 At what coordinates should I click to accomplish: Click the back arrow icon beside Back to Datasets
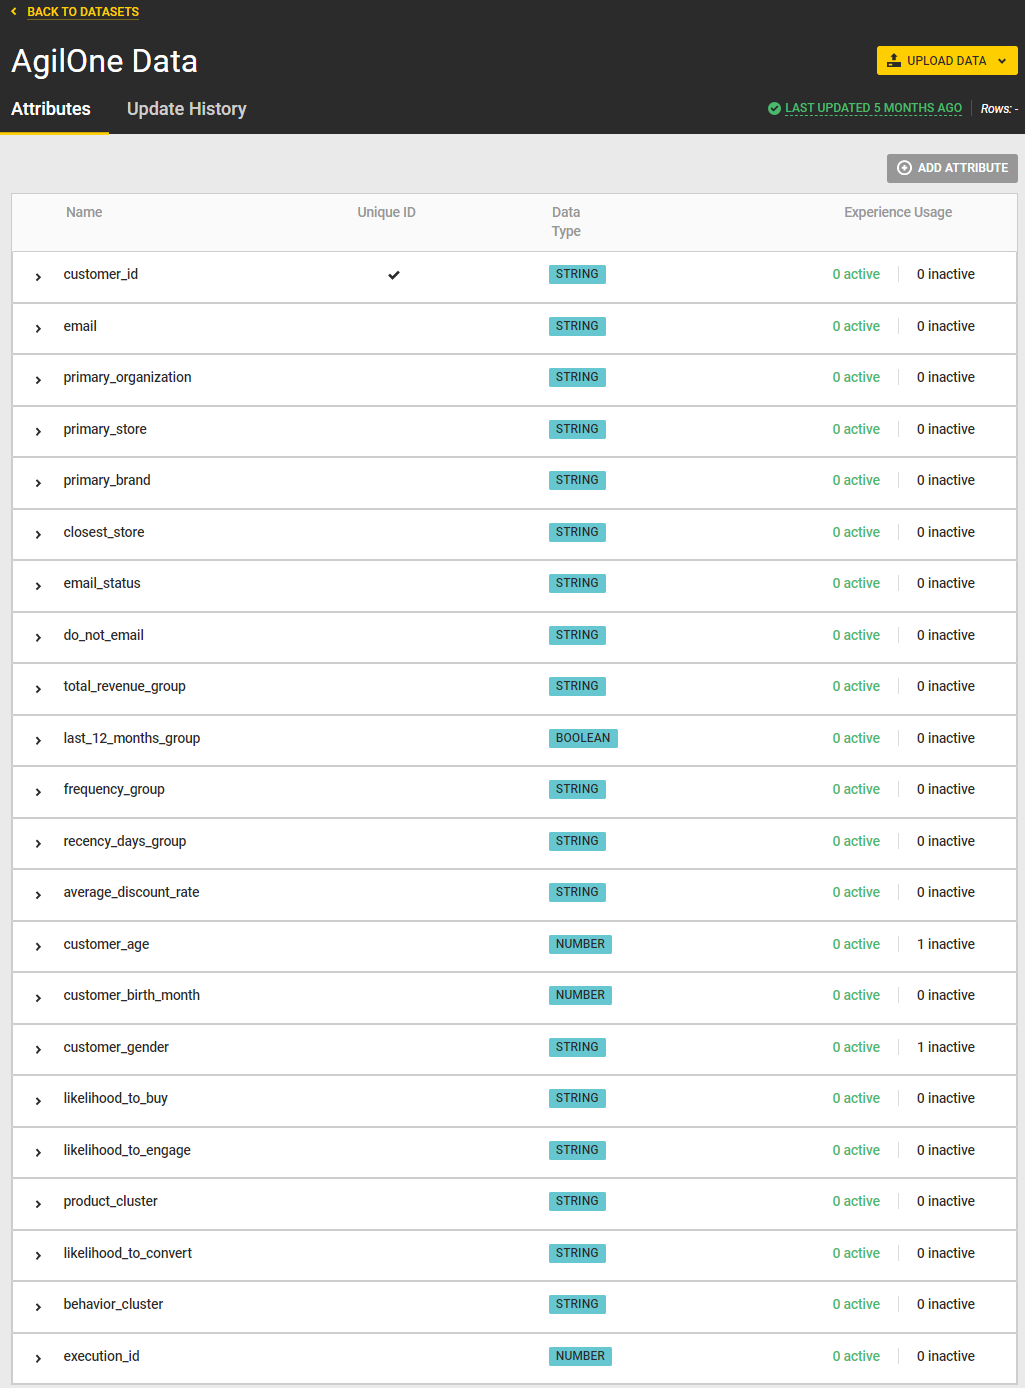coord(14,12)
